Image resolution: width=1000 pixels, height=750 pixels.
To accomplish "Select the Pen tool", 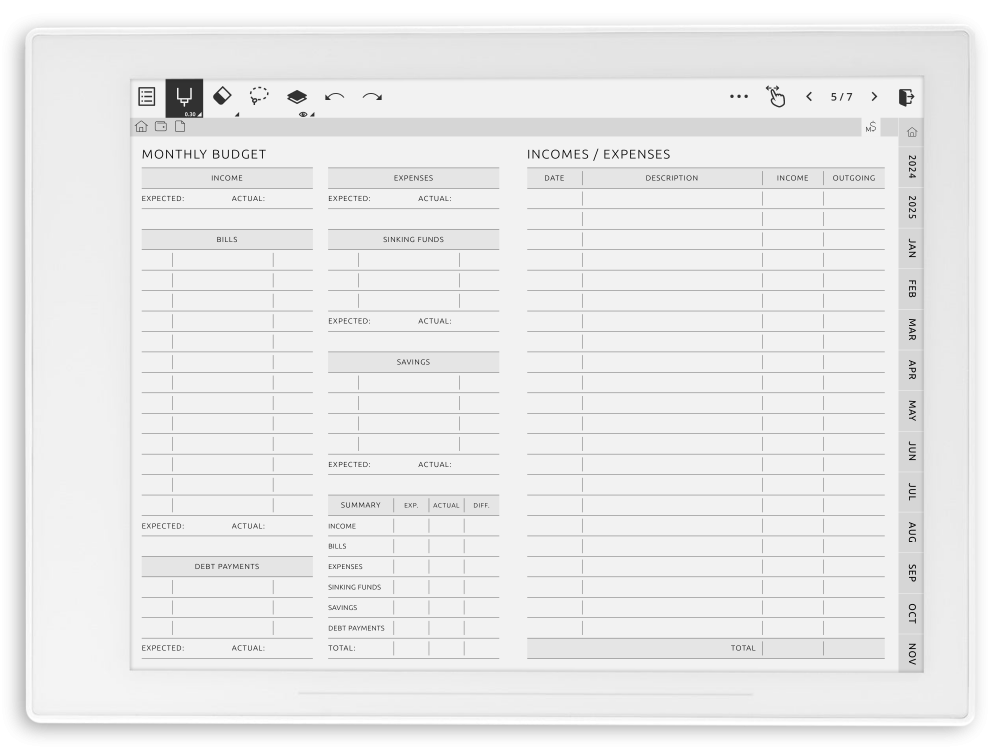I will [x=184, y=95].
